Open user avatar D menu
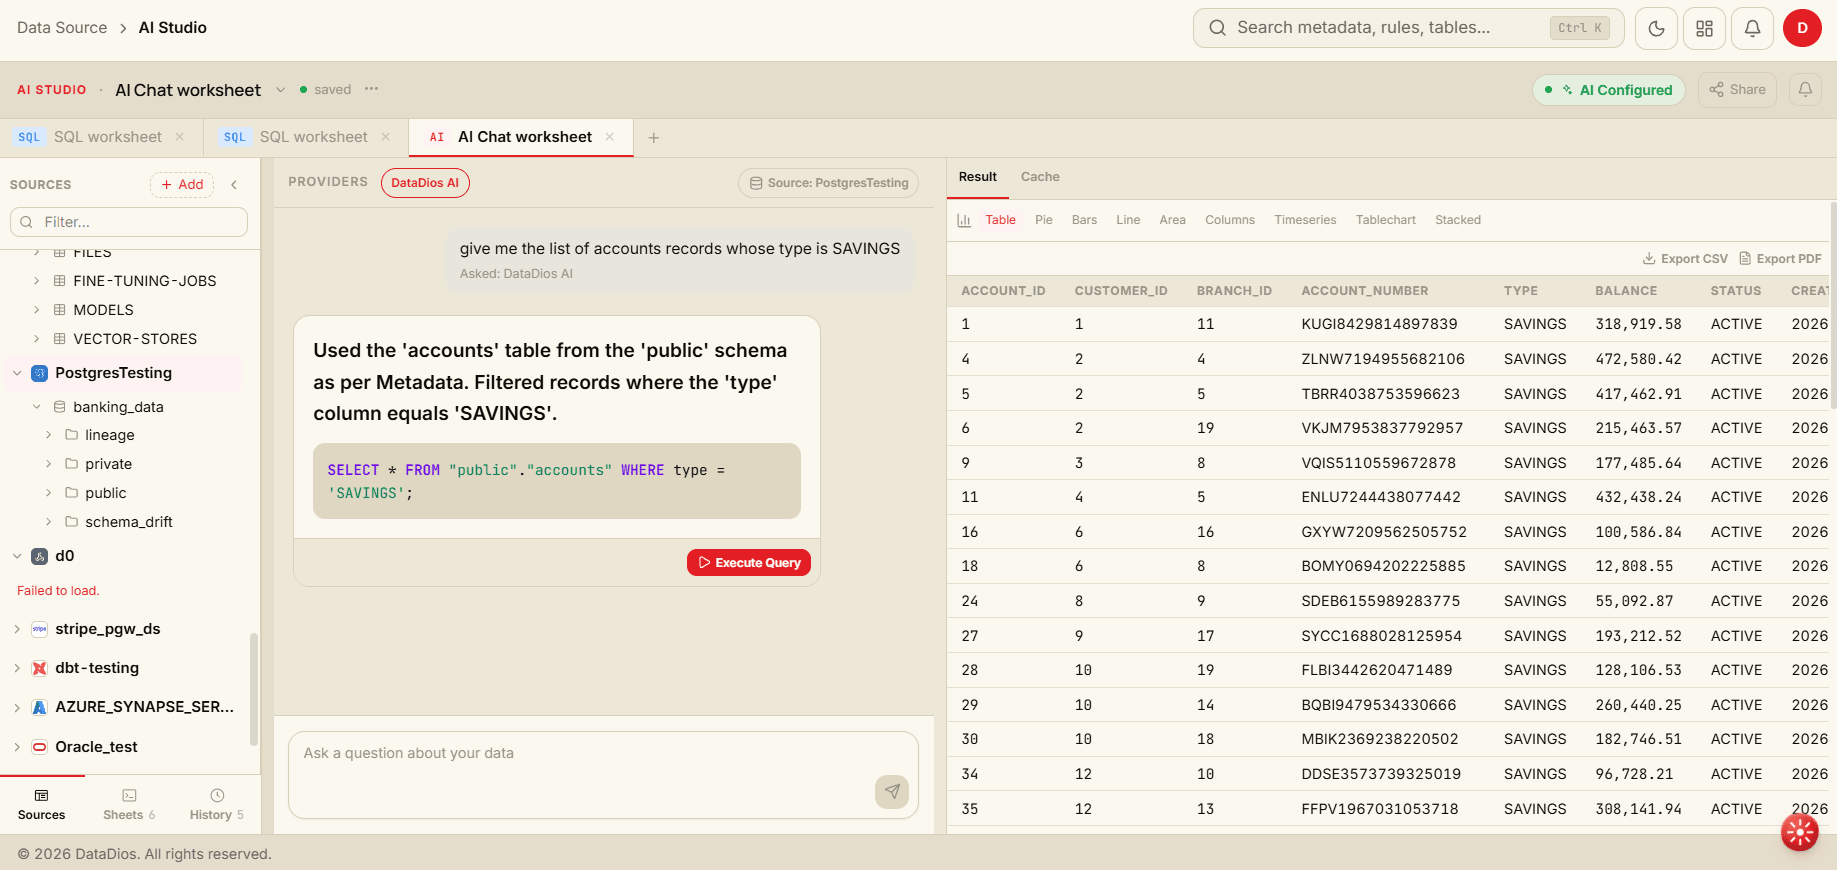 1802,28
